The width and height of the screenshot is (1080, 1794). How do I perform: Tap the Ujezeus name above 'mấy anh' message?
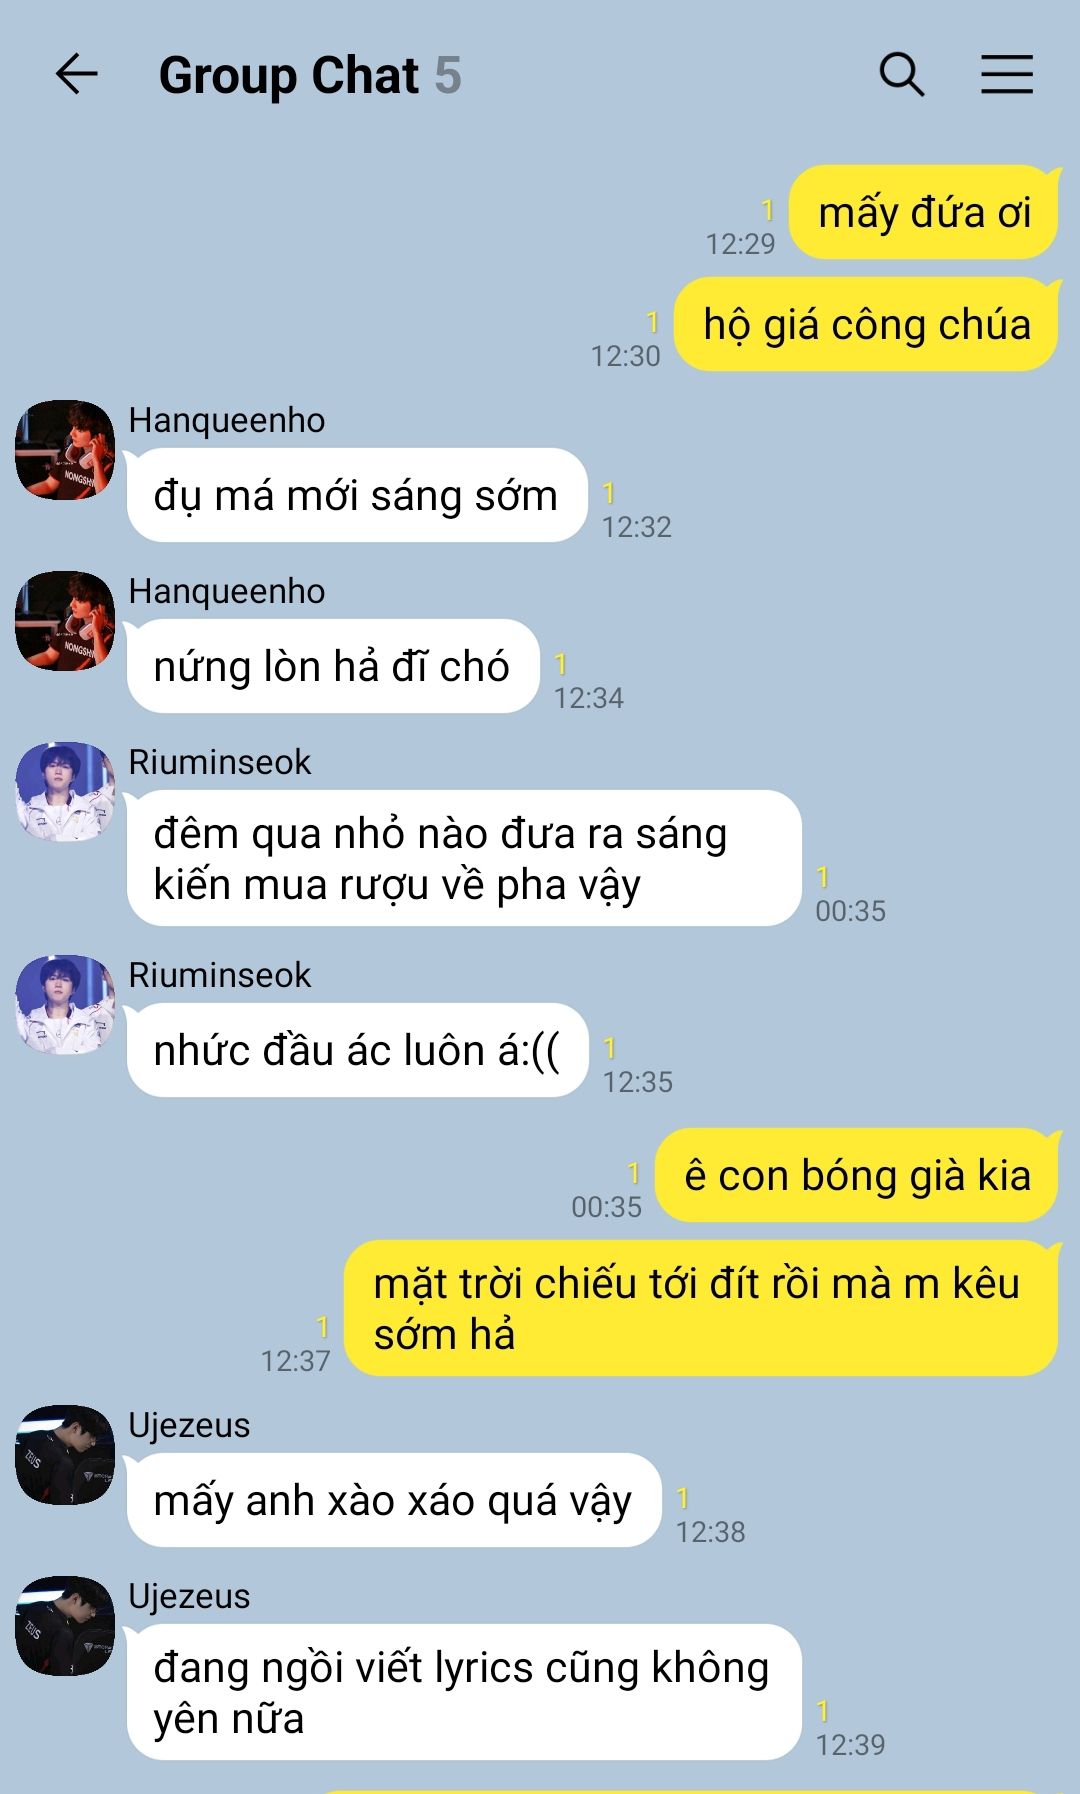coord(189,1425)
